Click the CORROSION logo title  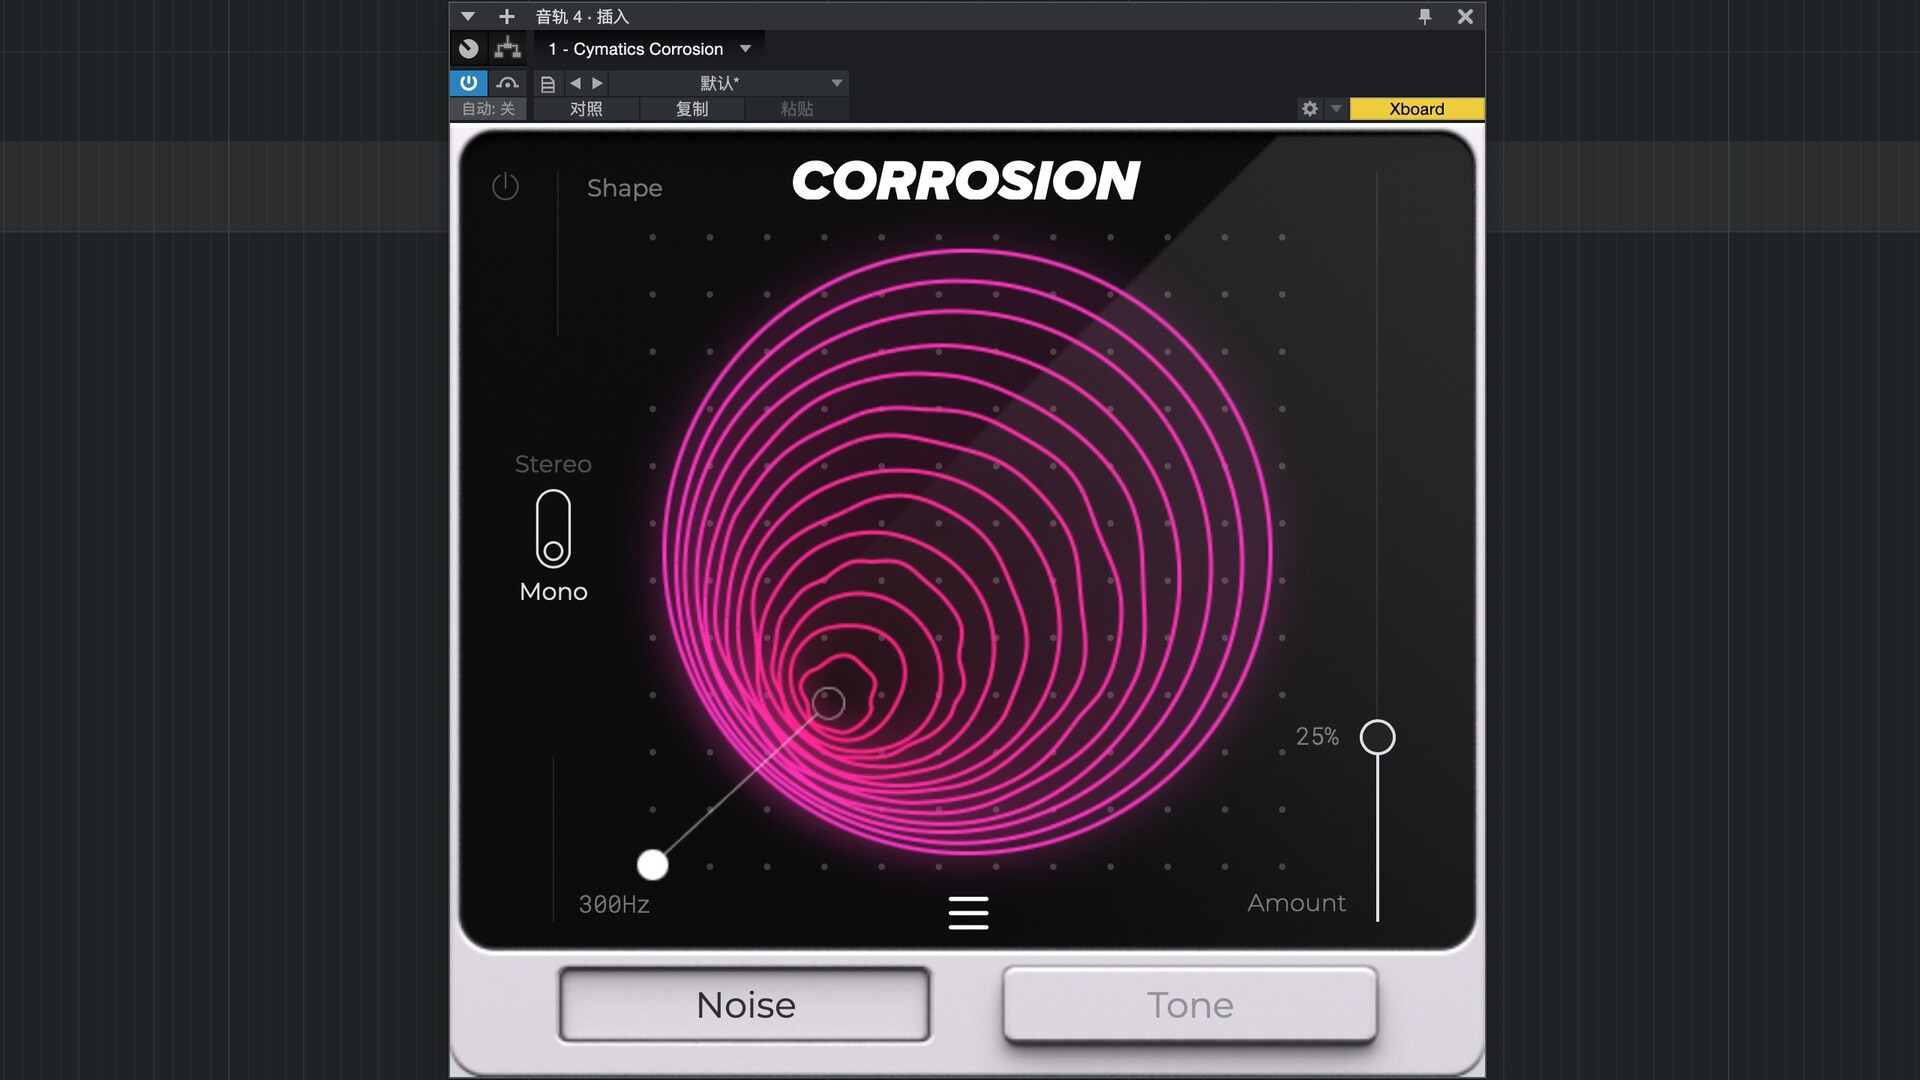(965, 181)
